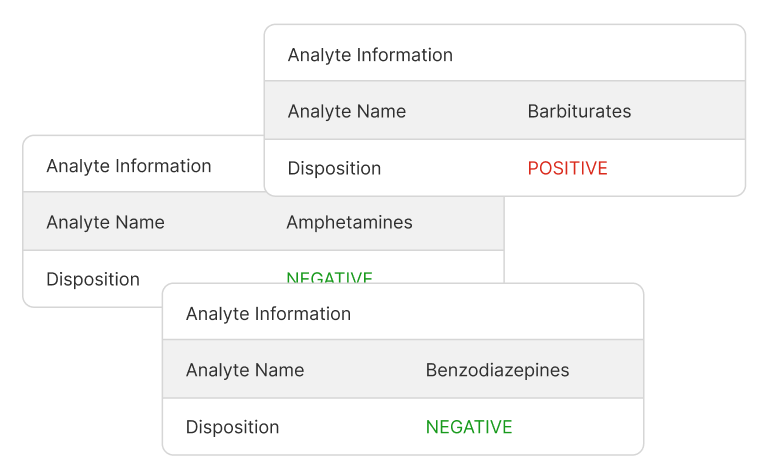The image size is (769, 469).
Task: Click the Benzodiazepines card's Analyte Information header
Action: point(268,314)
